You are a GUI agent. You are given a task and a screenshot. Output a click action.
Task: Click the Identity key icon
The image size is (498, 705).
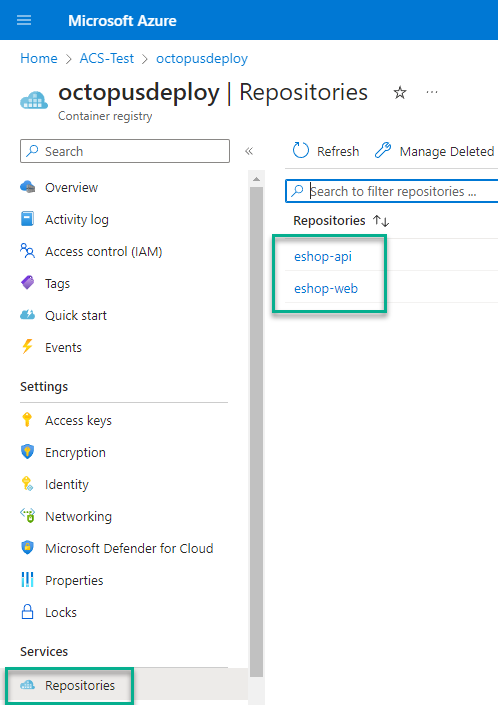tap(27, 484)
